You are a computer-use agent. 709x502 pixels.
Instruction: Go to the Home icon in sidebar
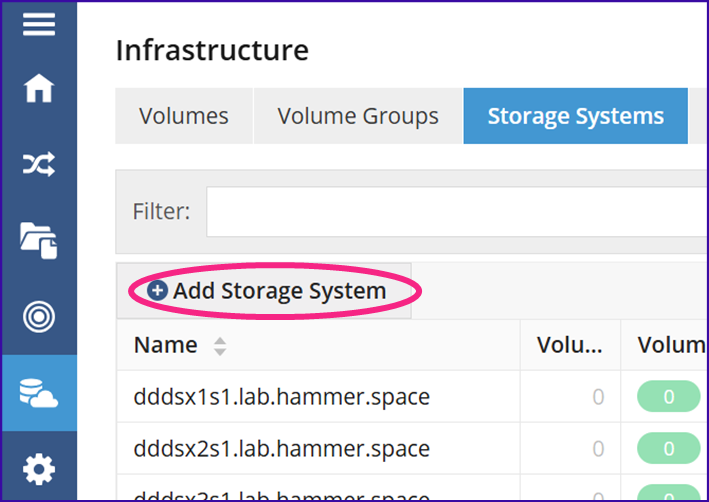[39, 88]
